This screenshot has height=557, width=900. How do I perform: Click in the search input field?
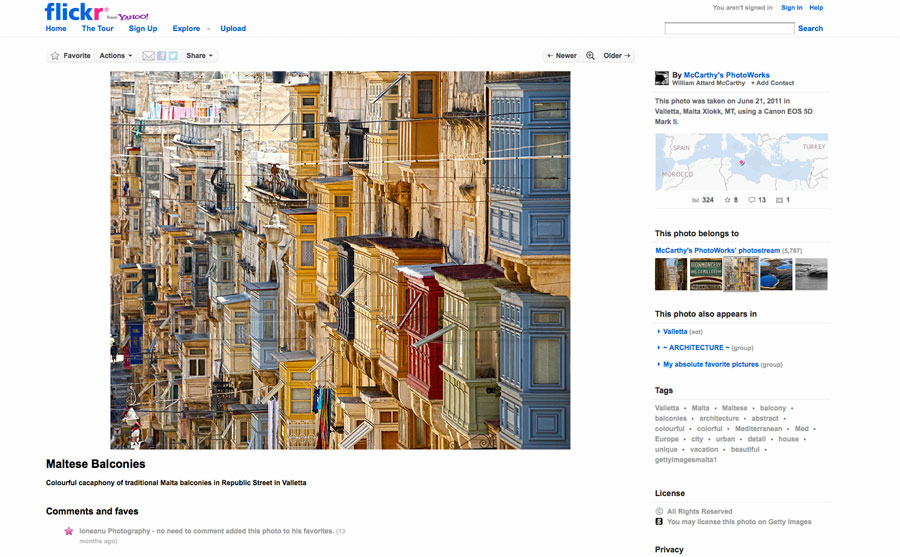pos(729,28)
